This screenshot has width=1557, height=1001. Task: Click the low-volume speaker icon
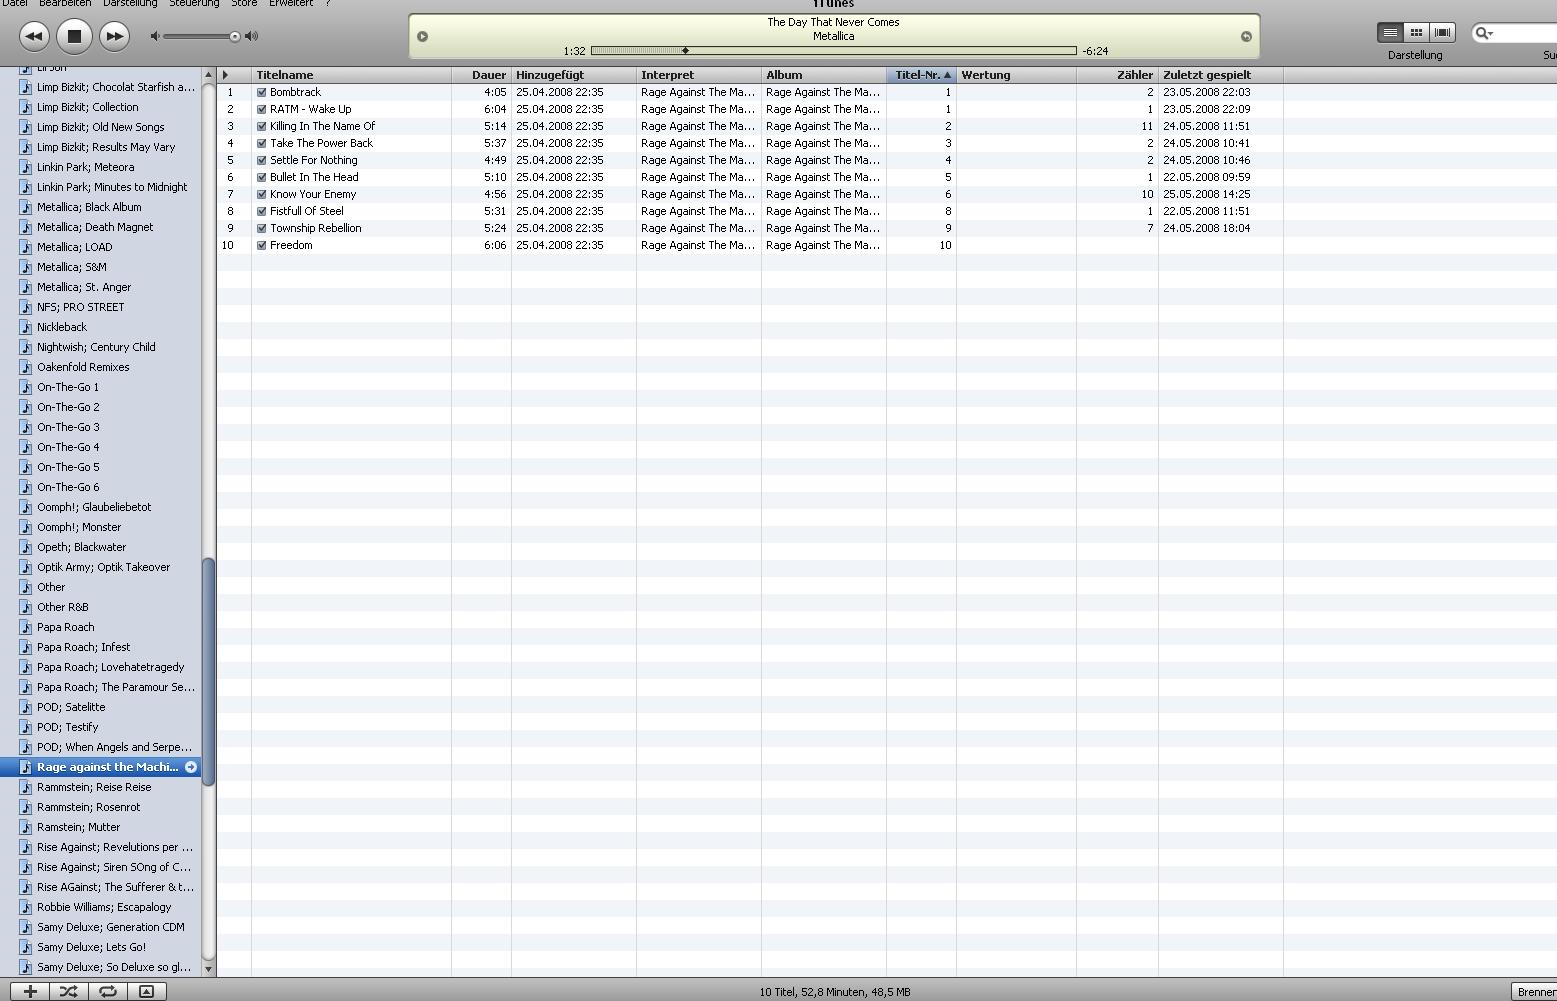(x=155, y=36)
